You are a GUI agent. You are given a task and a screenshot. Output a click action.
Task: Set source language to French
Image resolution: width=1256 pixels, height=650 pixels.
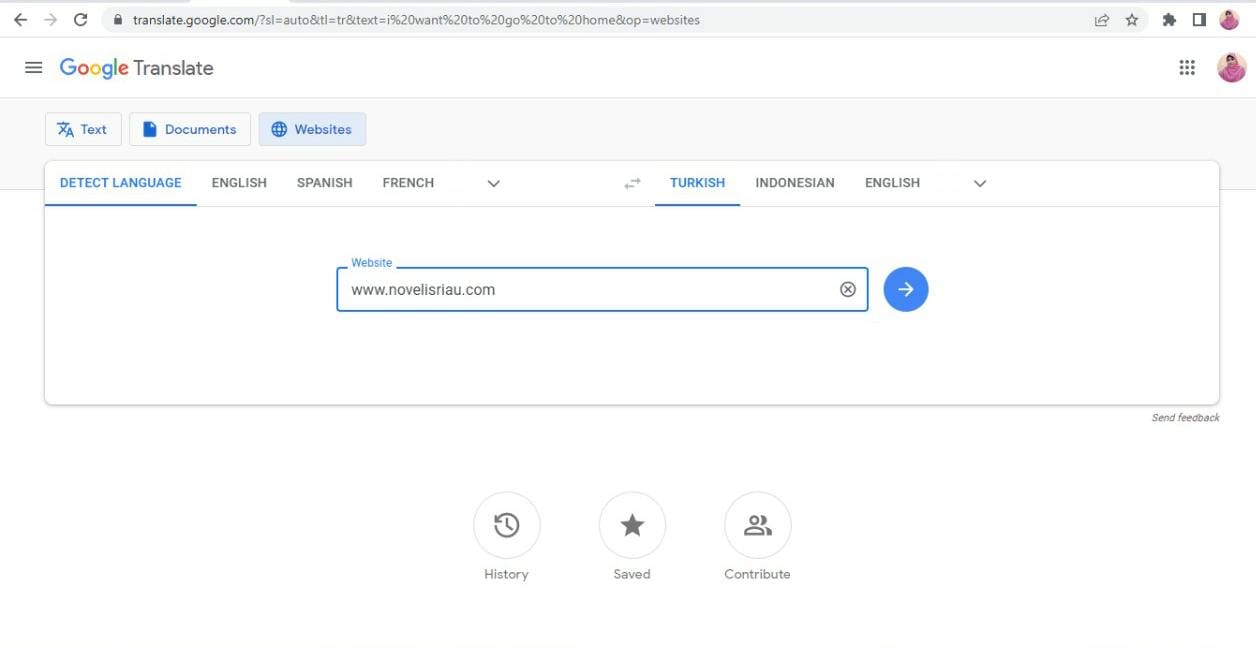408,183
